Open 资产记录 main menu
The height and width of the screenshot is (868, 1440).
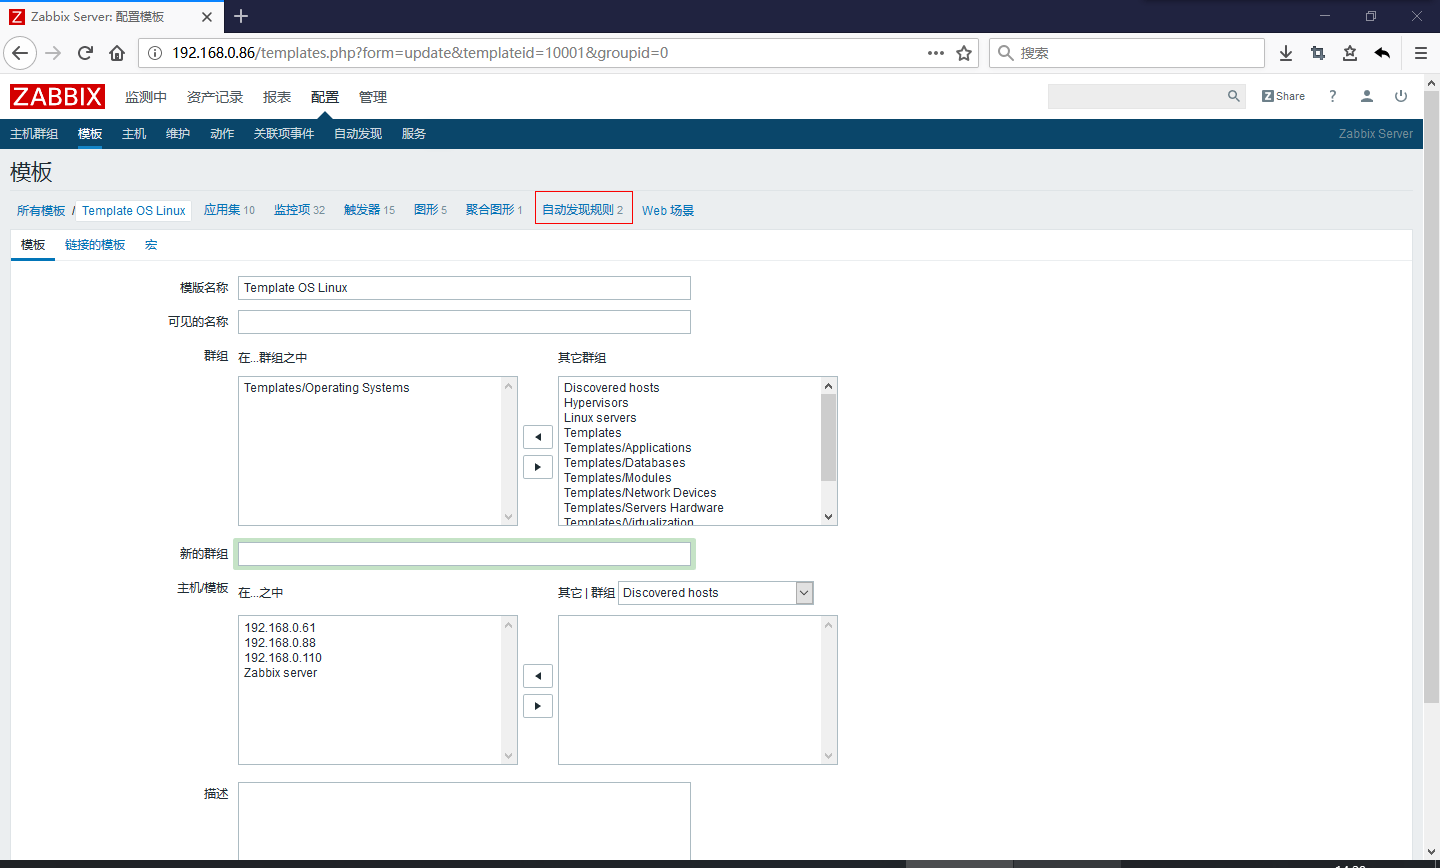pyautogui.click(x=215, y=97)
